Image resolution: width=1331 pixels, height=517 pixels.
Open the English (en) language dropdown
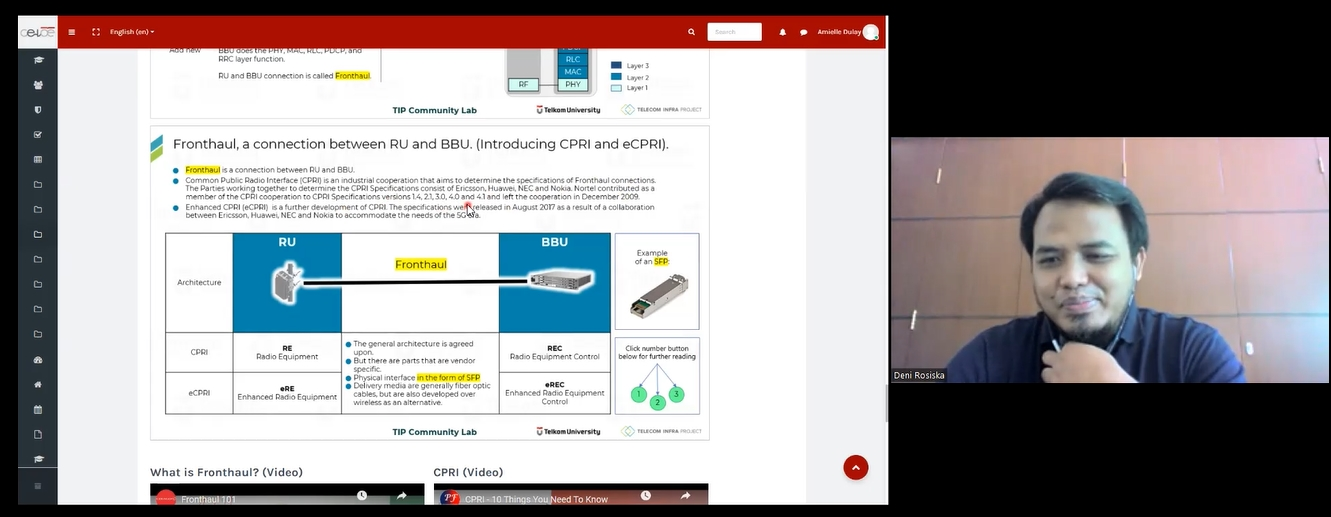pyautogui.click(x=132, y=32)
